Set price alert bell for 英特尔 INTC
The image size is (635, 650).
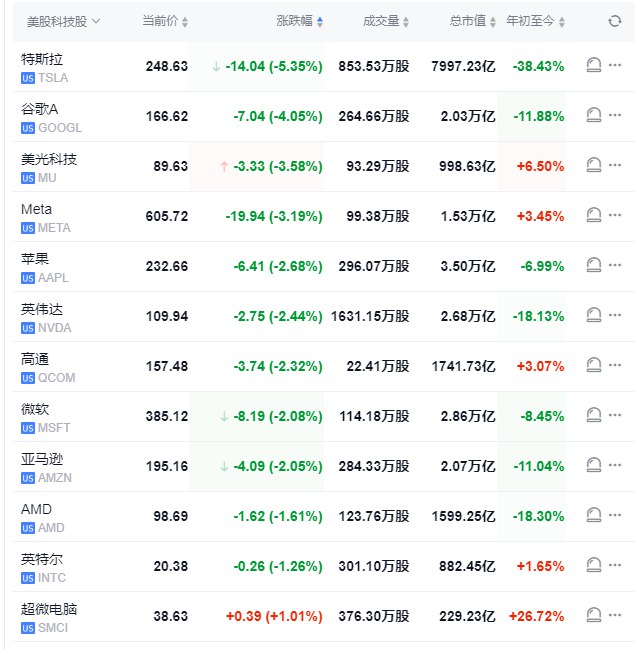pos(594,565)
